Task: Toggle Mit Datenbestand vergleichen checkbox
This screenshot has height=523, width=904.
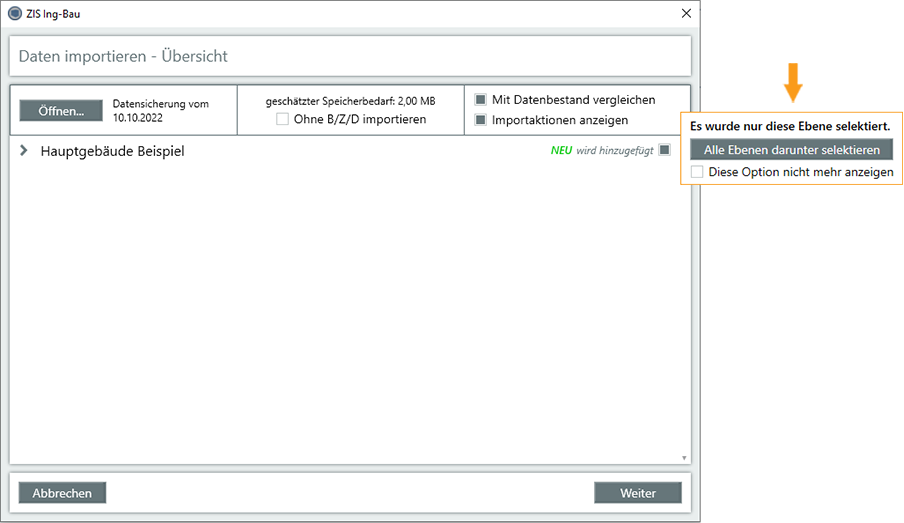Action: click(481, 100)
